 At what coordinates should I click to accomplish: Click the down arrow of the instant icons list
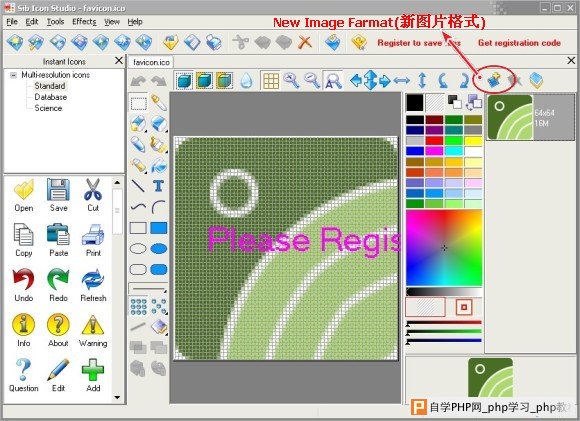(x=117, y=397)
